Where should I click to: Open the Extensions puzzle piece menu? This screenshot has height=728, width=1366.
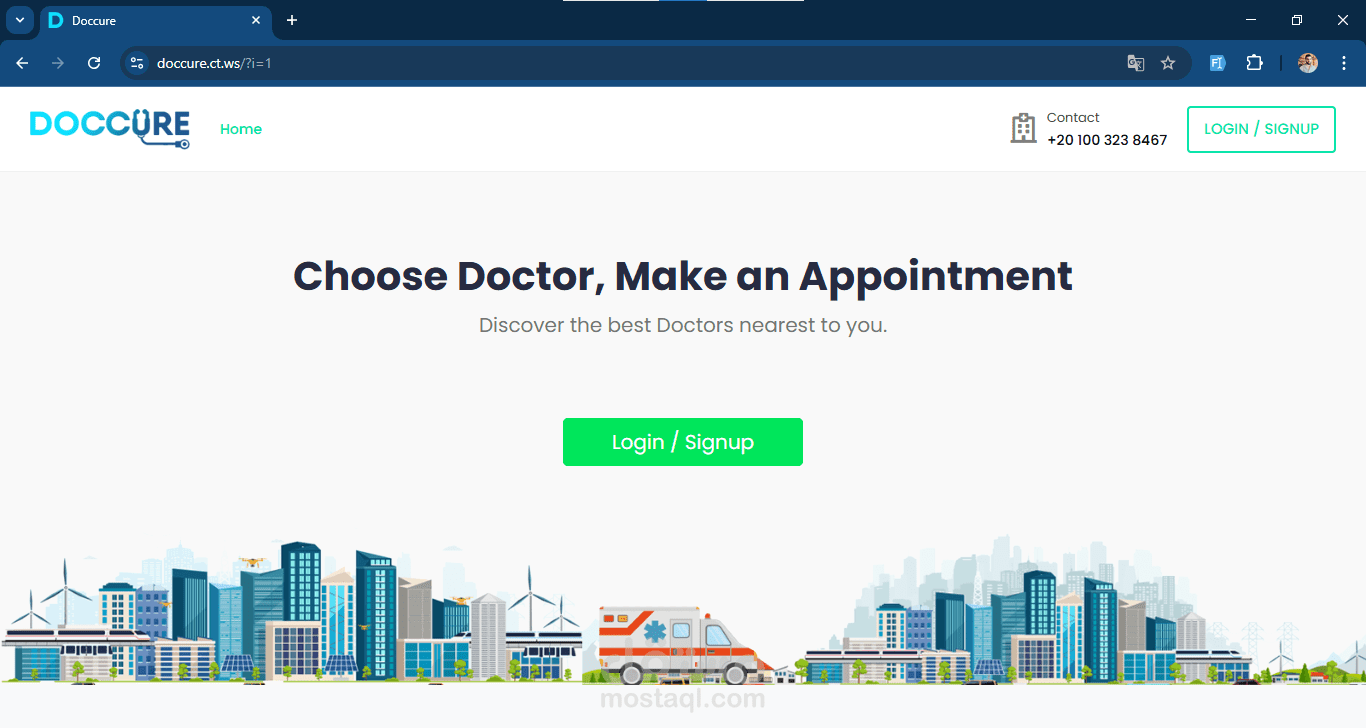1254,63
